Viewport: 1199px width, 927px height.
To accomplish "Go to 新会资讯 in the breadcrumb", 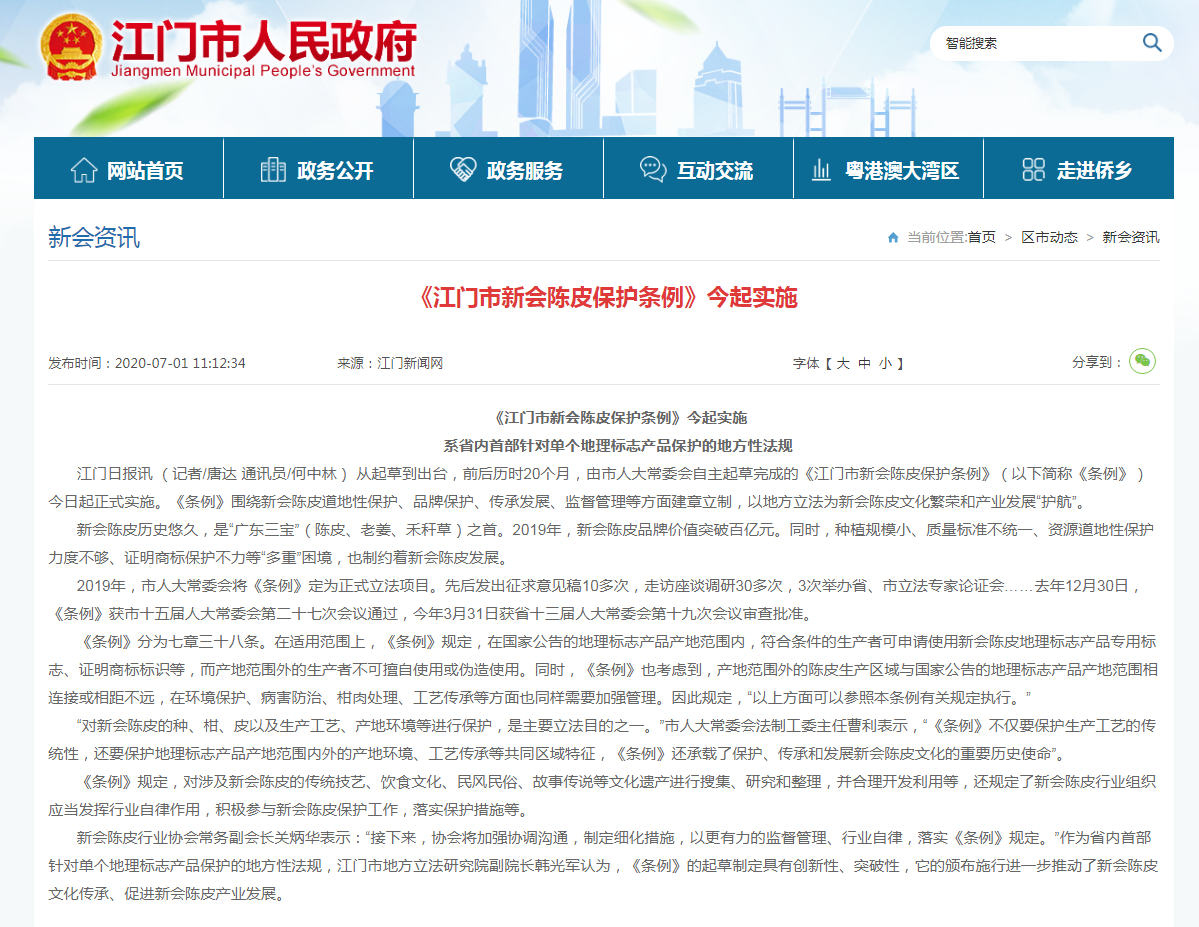I will [1130, 238].
